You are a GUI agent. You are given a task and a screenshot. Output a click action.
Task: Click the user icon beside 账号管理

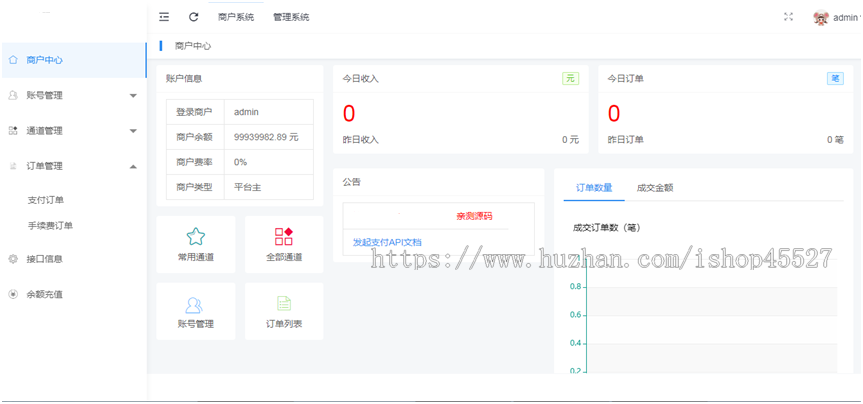[13, 95]
